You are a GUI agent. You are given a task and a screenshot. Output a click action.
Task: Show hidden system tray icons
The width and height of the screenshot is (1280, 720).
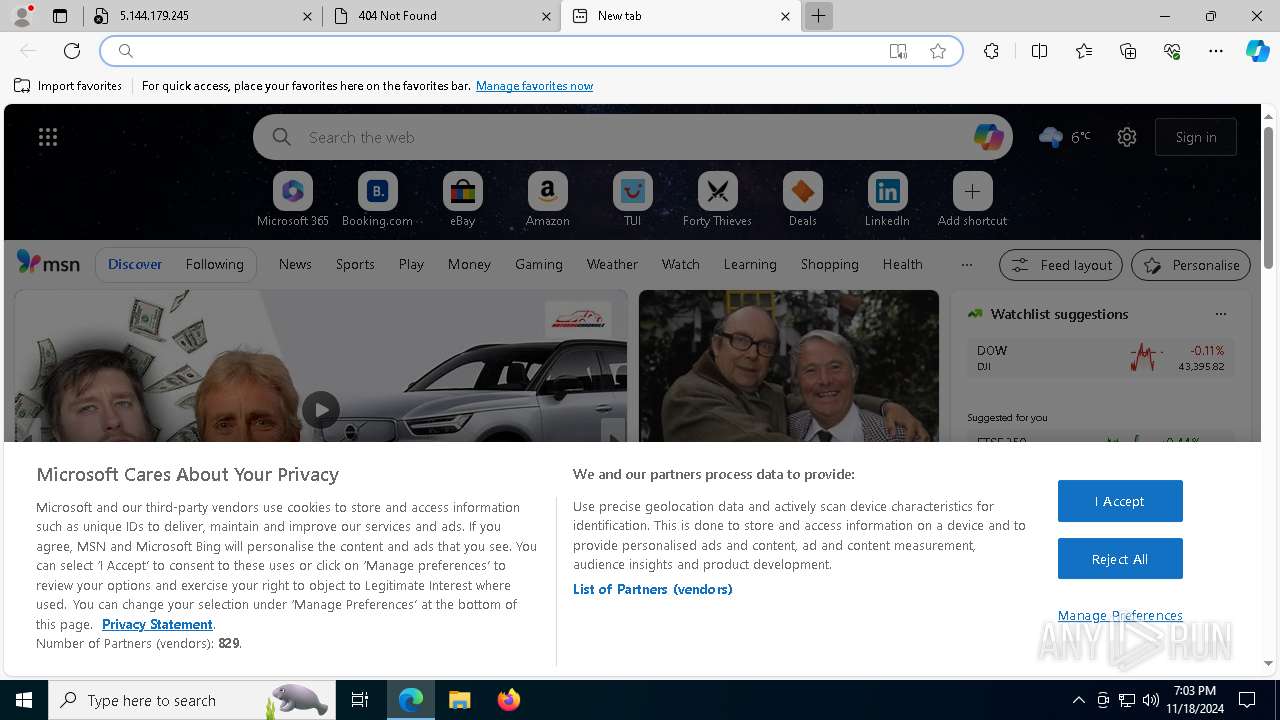[x=1078, y=700]
